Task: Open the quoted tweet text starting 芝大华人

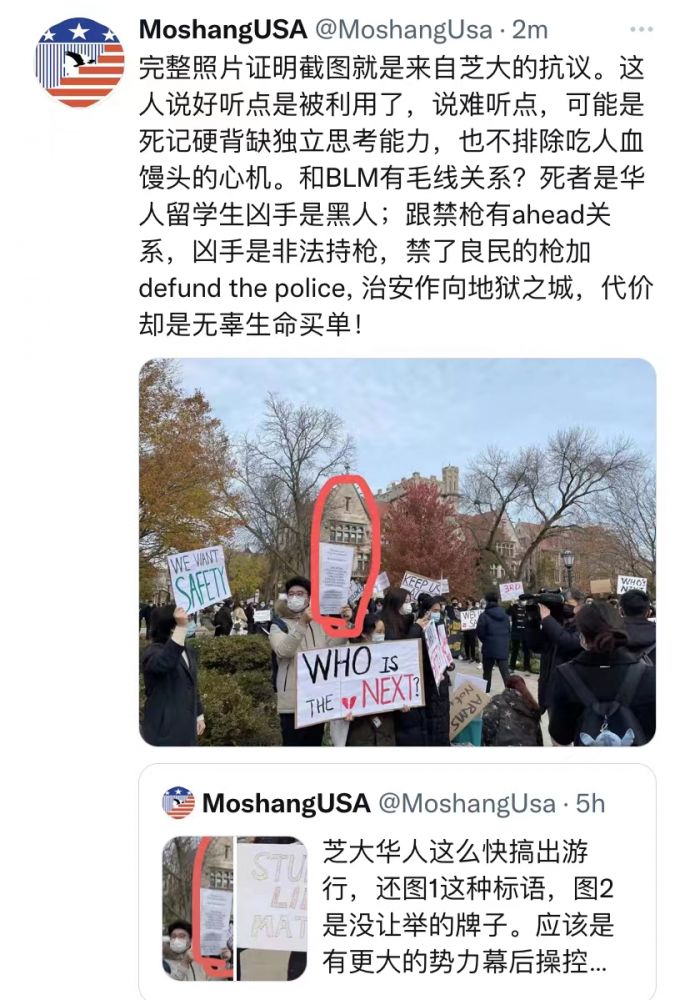Action: click(x=467, y=907)
